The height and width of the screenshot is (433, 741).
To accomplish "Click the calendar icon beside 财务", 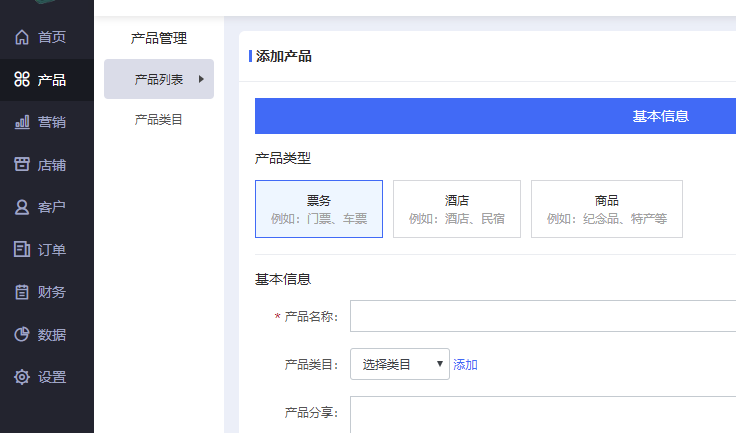I will point(22,292).
